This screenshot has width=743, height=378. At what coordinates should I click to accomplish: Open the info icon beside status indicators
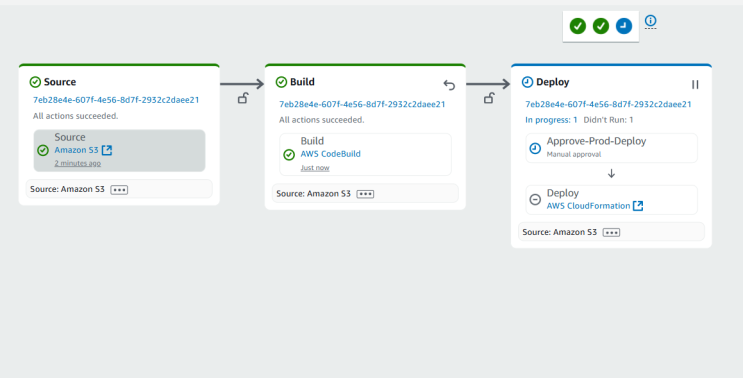(651, 20)
